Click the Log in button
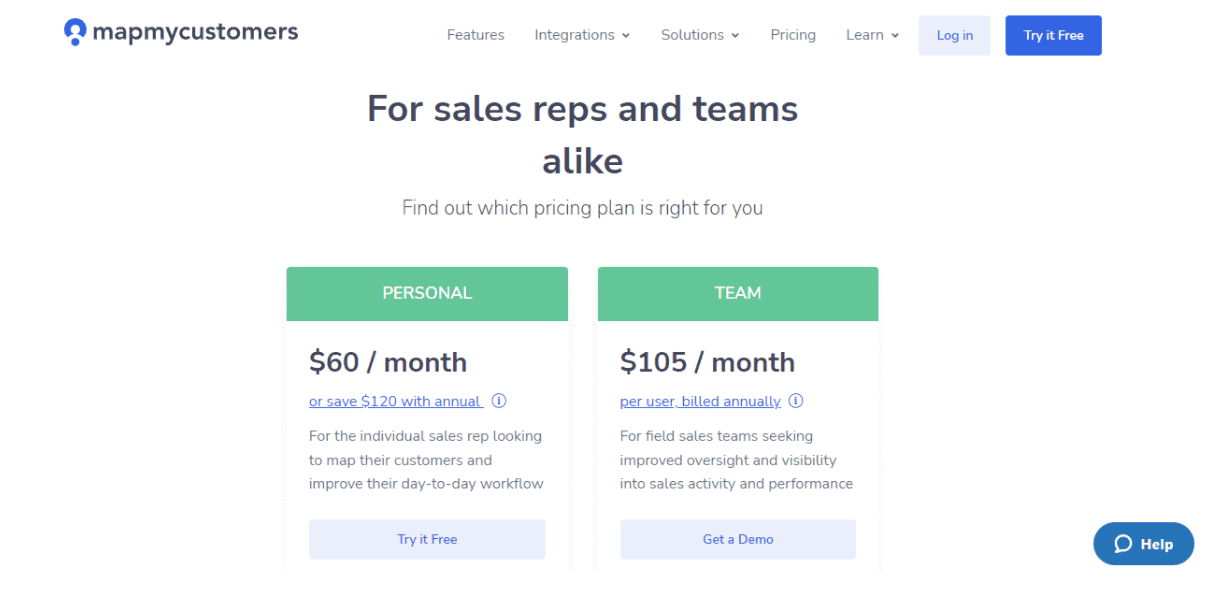This screenshot has width=1212, height=606. pyautogui.click(x=955, y=35)
